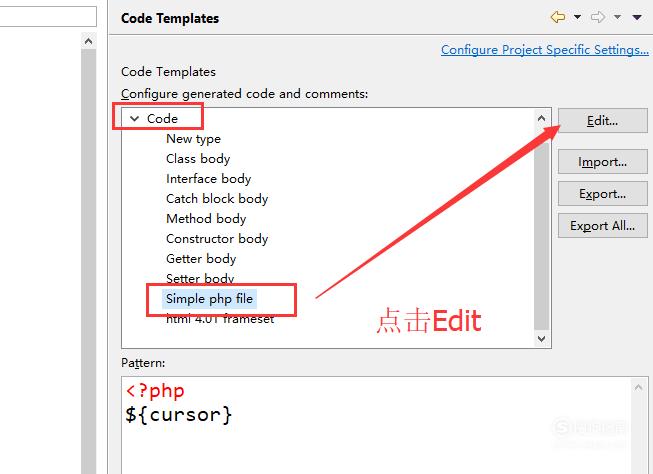This screenshot has height=474, width=653.
Task: Click the template list scroll-down arrow
Action: pos(542,340)
